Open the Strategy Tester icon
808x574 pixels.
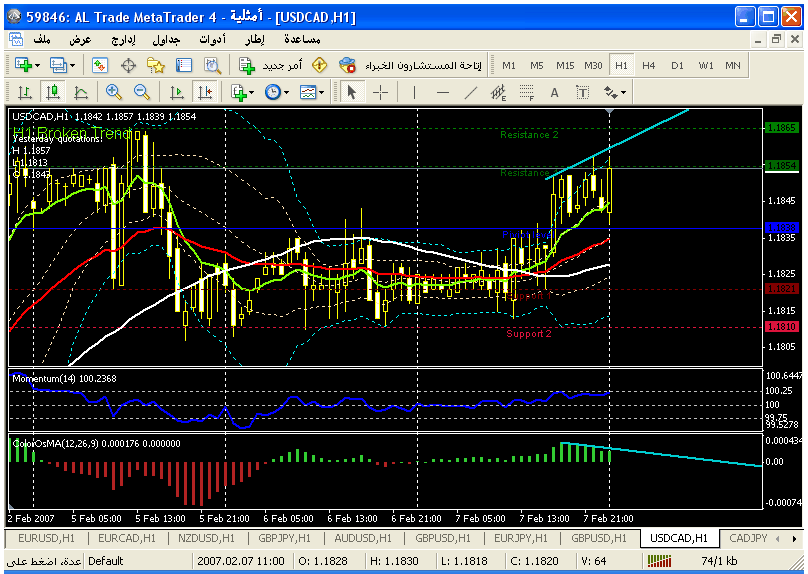(x=212, y=65)
